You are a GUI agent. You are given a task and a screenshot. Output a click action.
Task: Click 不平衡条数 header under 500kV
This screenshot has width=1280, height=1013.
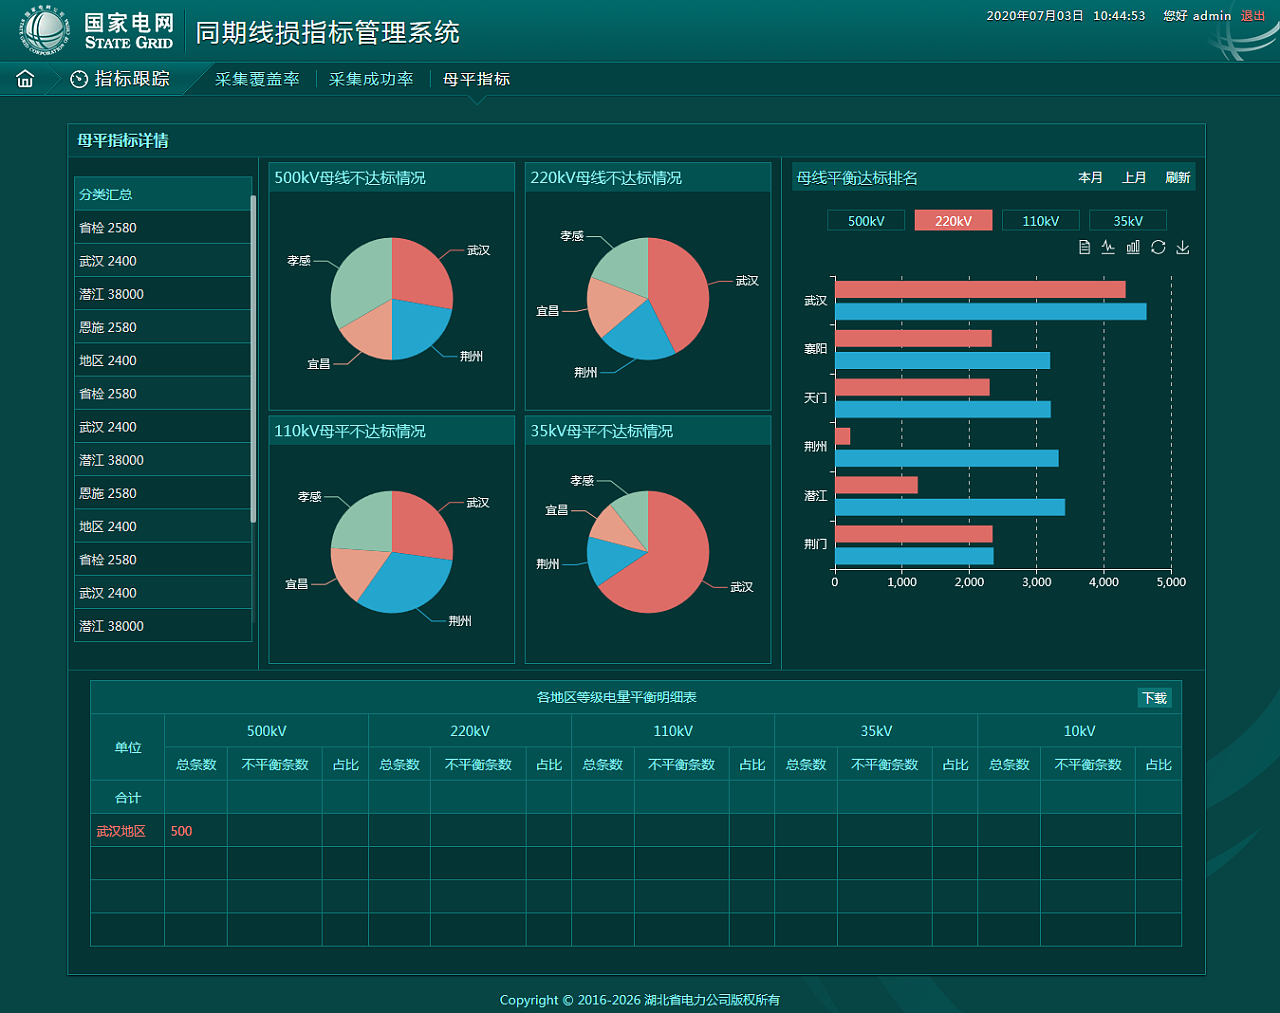pos(275,764)
